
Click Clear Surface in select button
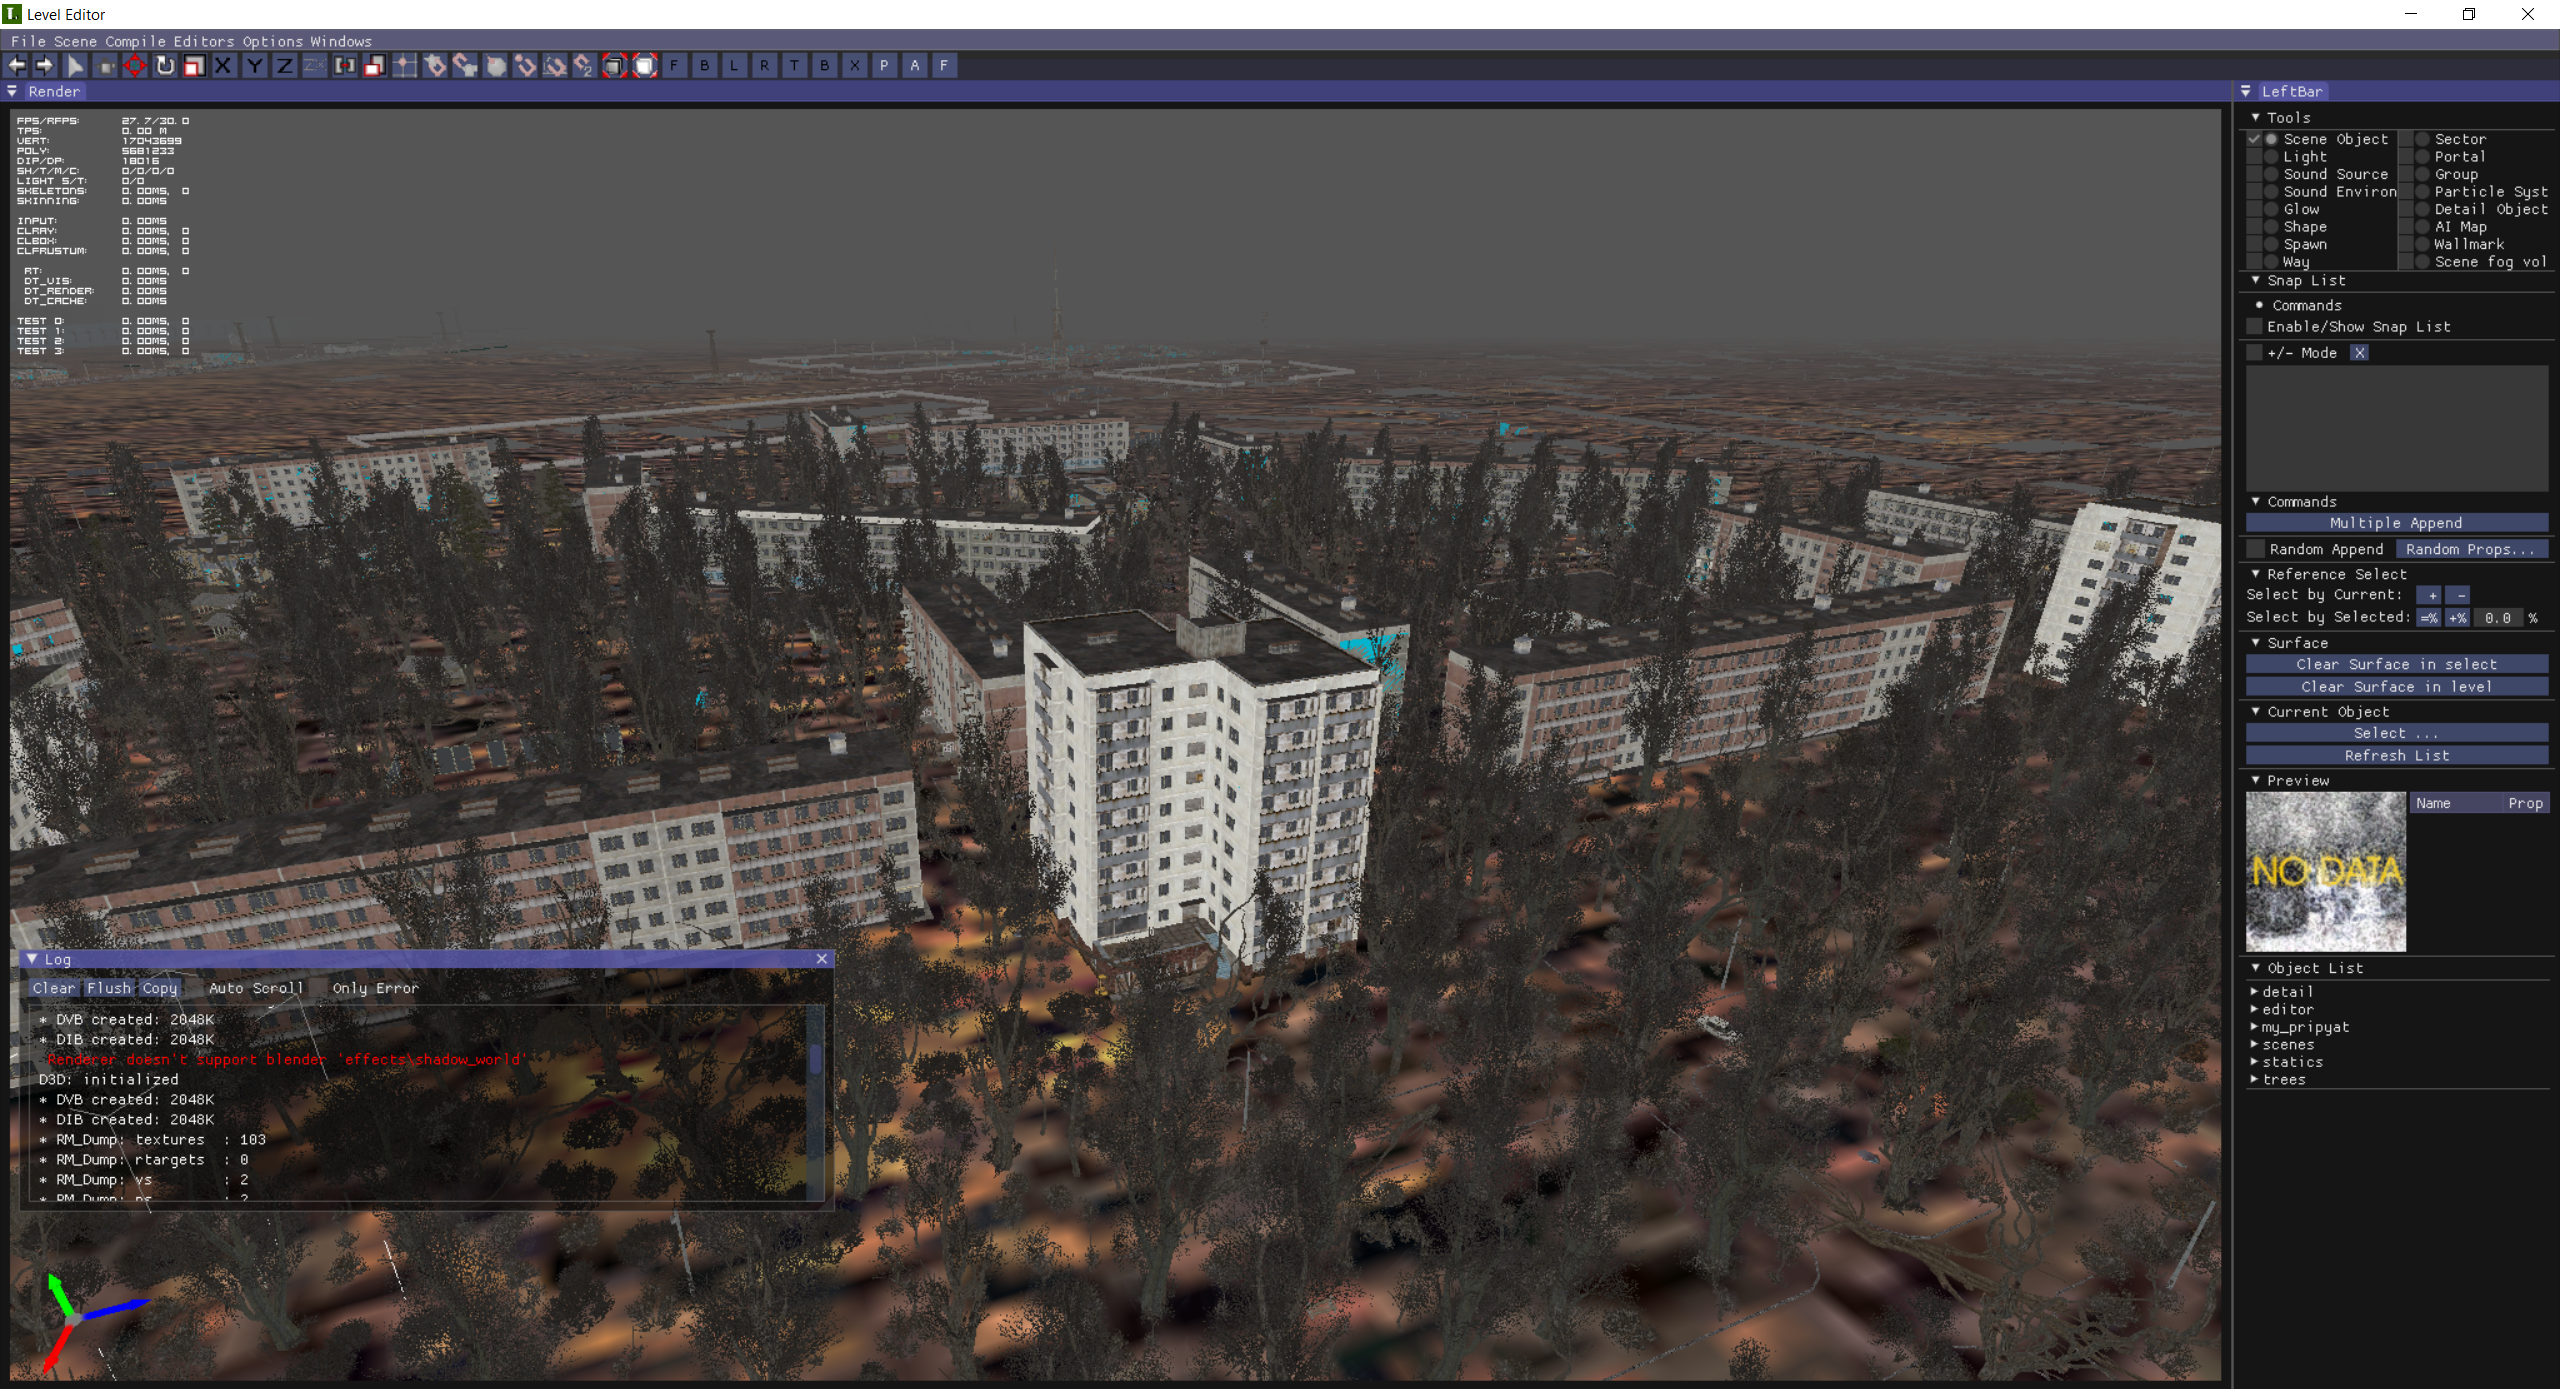2396,664
